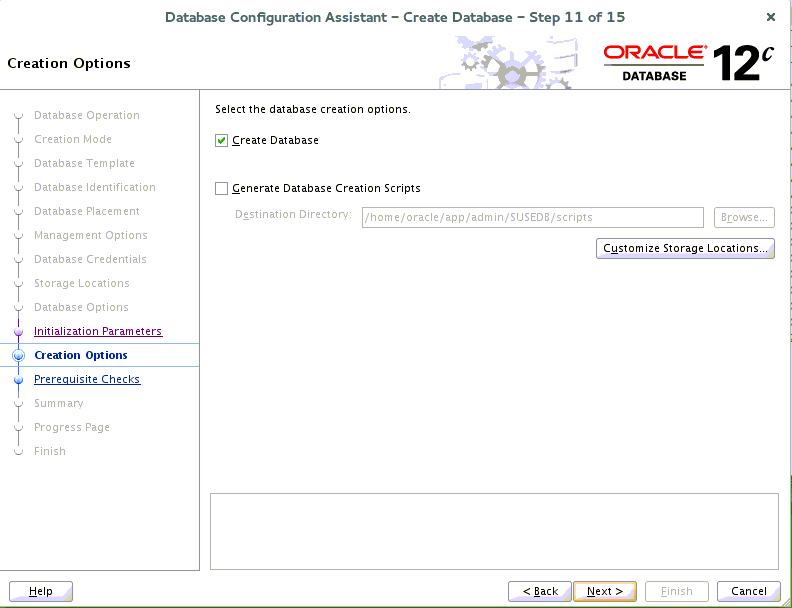This screenshot has height=608, width=792.
Task: Enable Generate Database Creation Scripts checkbox
Action: coord(222,189)
